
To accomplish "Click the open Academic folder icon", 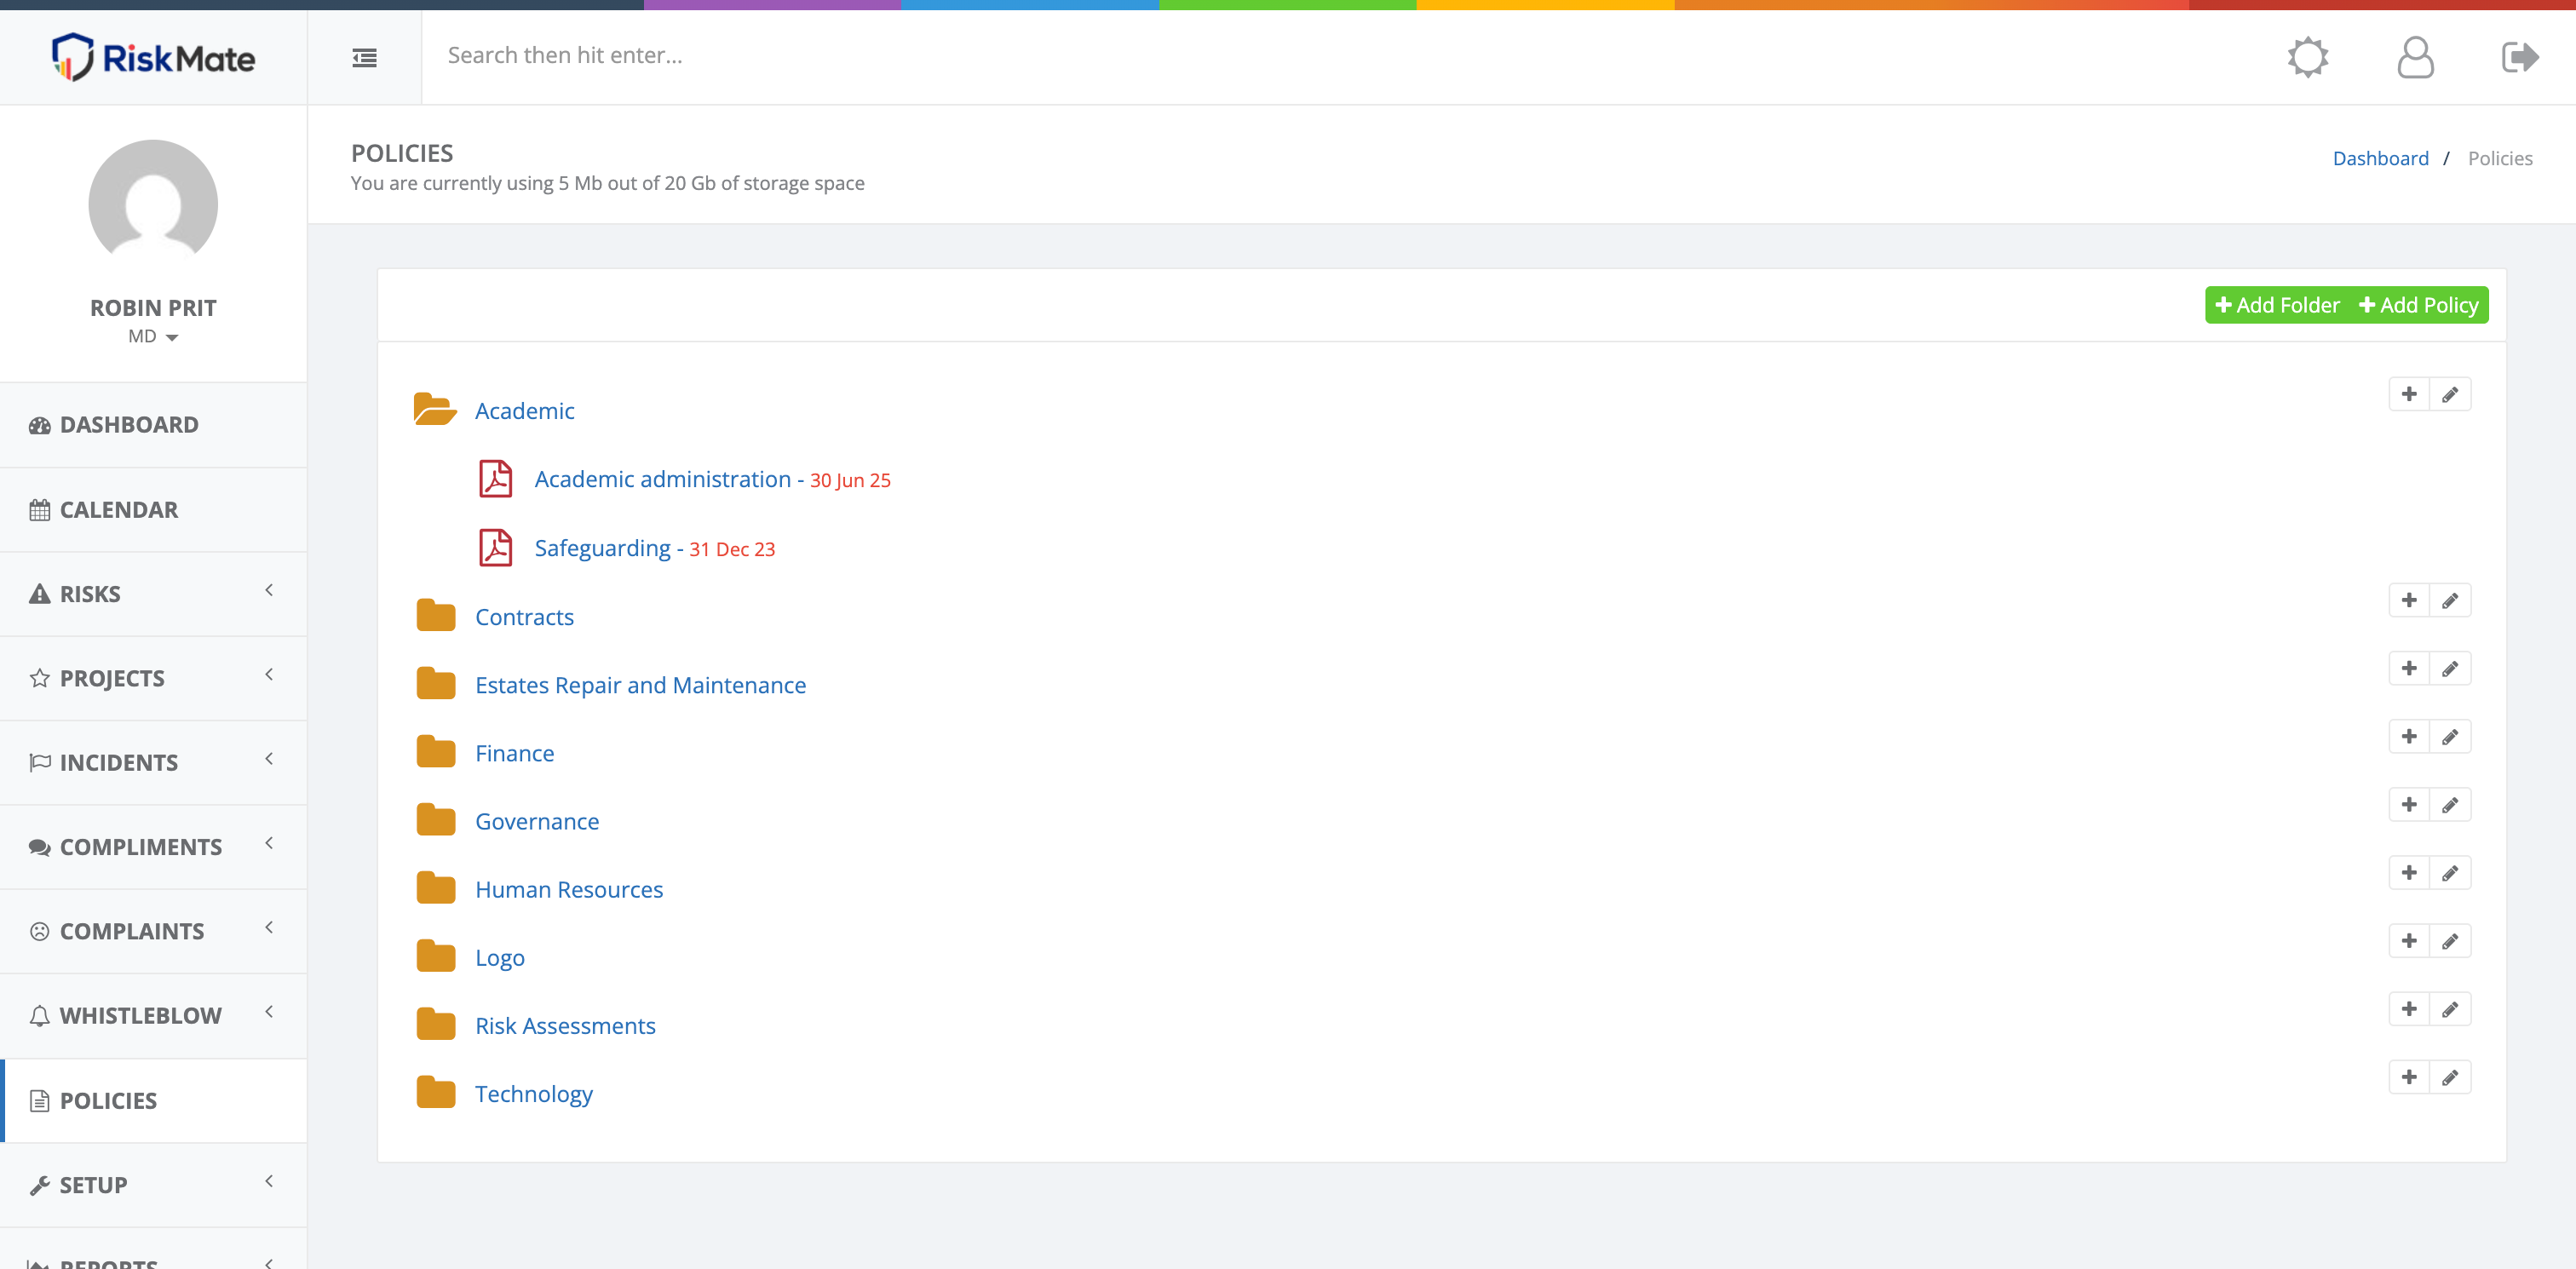I will tap(435, 409).
